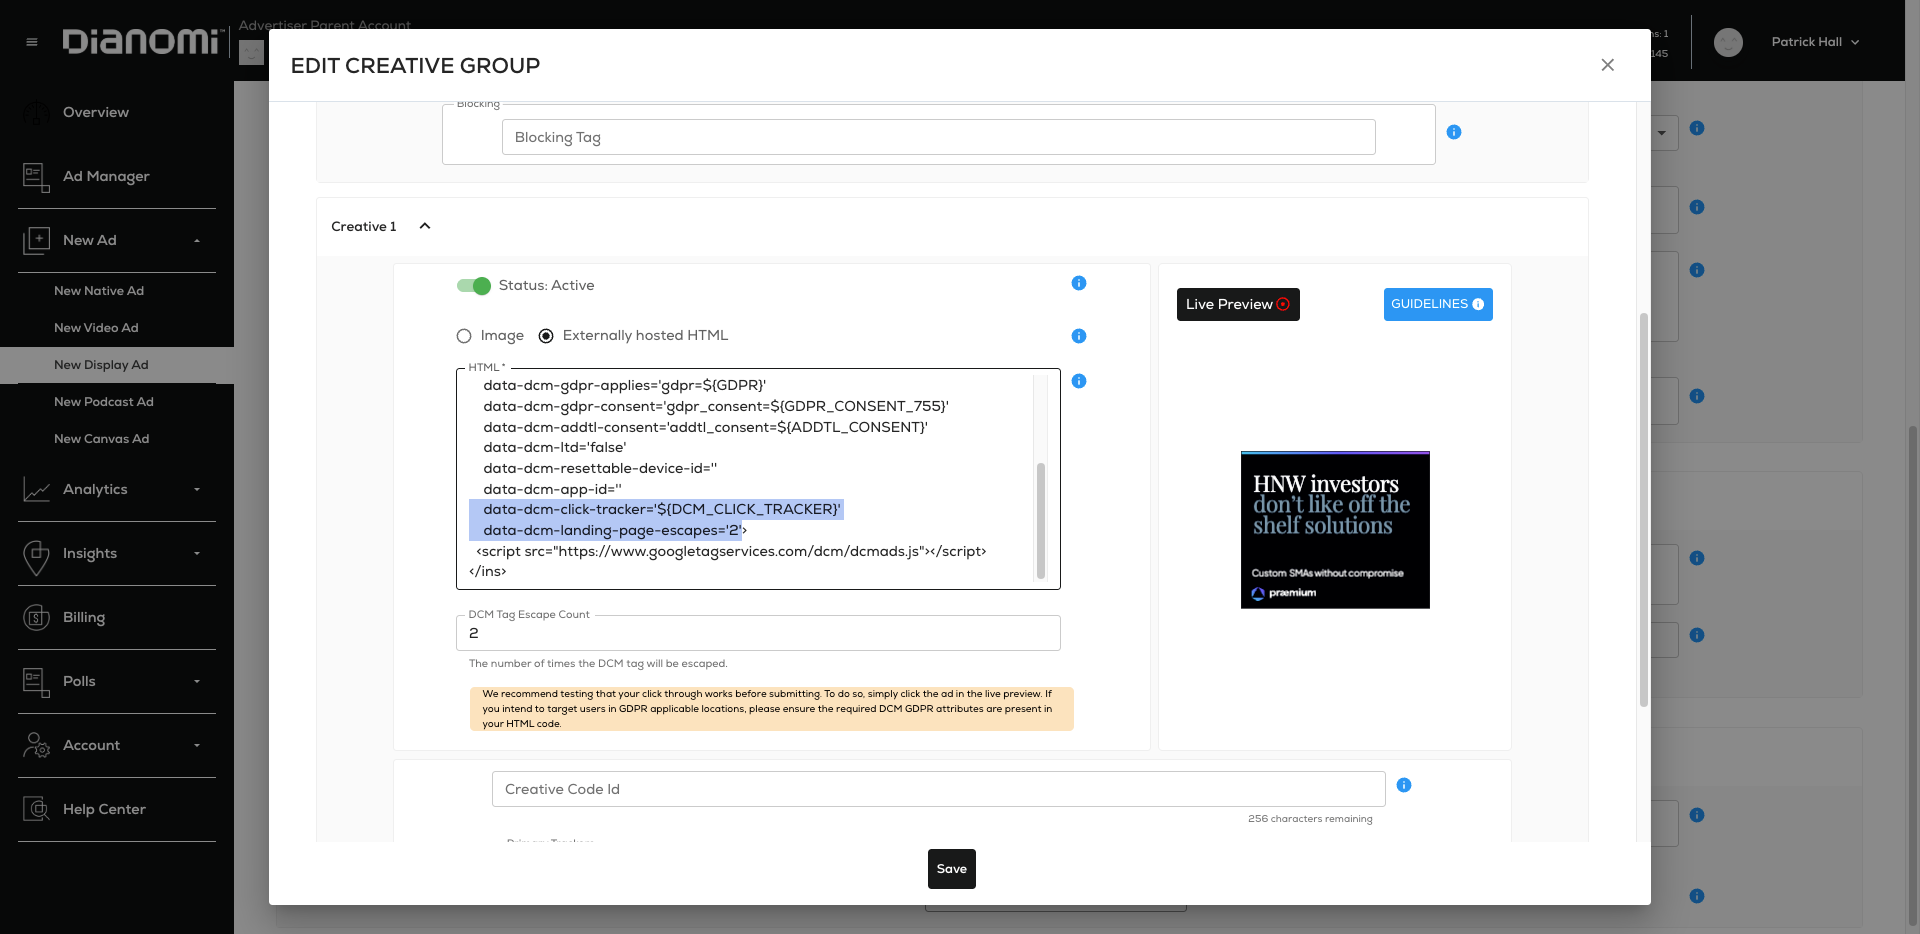The height and width of the screenshot is (934, 1920).
Task: Open New Canvas Ad menu item
Action: pos(101,439)
